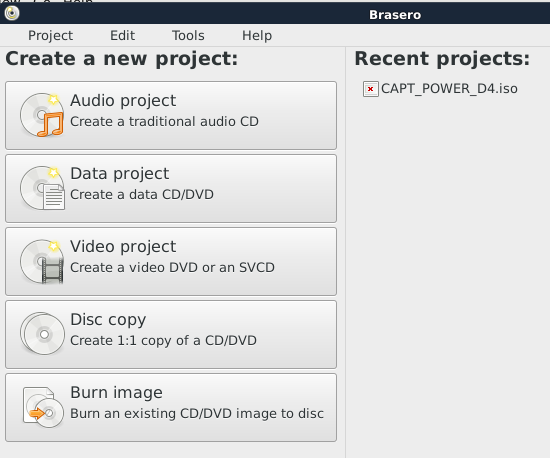The height and width of the screenshot is (458, 550).
Task: Click 'Create a video DVD or an SVCD' text
Action: tap(172, 267)
